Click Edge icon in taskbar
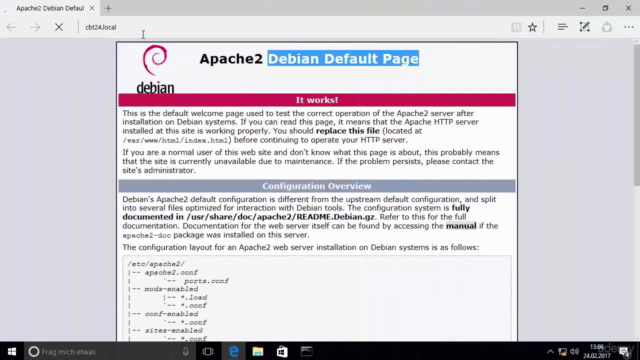The image size is (640, 360). [x=233, y=351]
